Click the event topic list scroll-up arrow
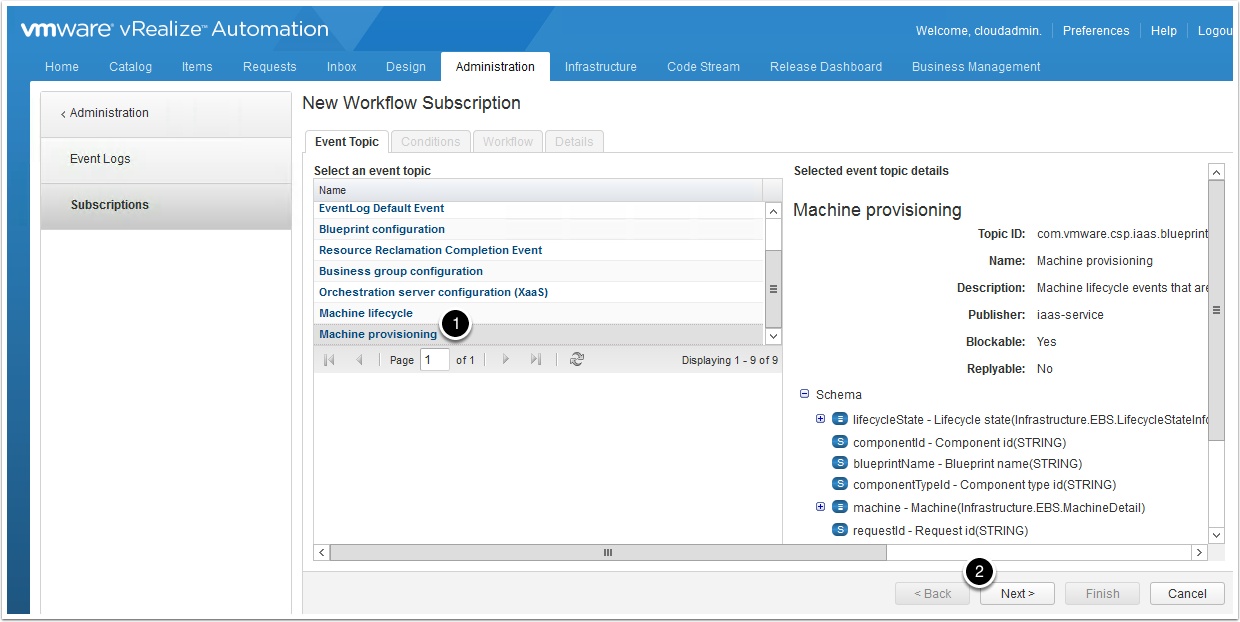Screen dimensions: 1240x622 coord(773,211)
